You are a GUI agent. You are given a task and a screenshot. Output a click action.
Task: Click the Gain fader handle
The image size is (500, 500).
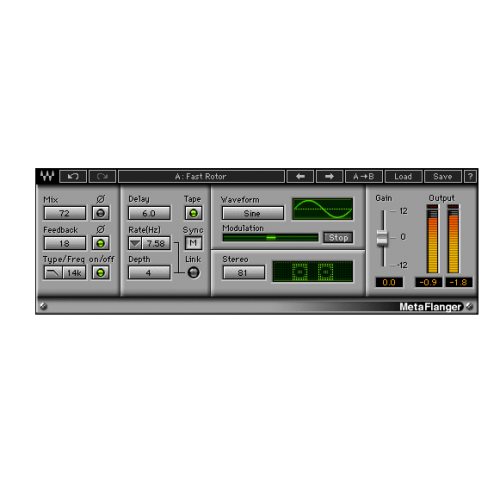click(x=382, y=238)
